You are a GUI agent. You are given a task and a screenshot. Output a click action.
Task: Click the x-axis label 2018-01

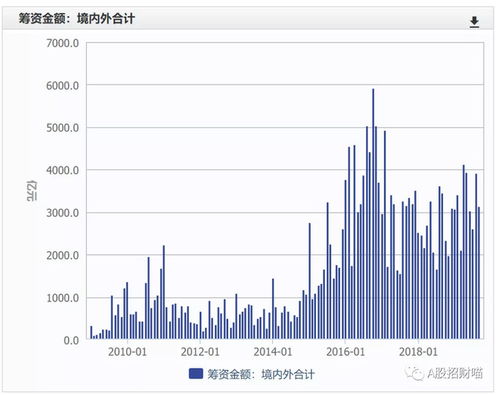point(418,352)
